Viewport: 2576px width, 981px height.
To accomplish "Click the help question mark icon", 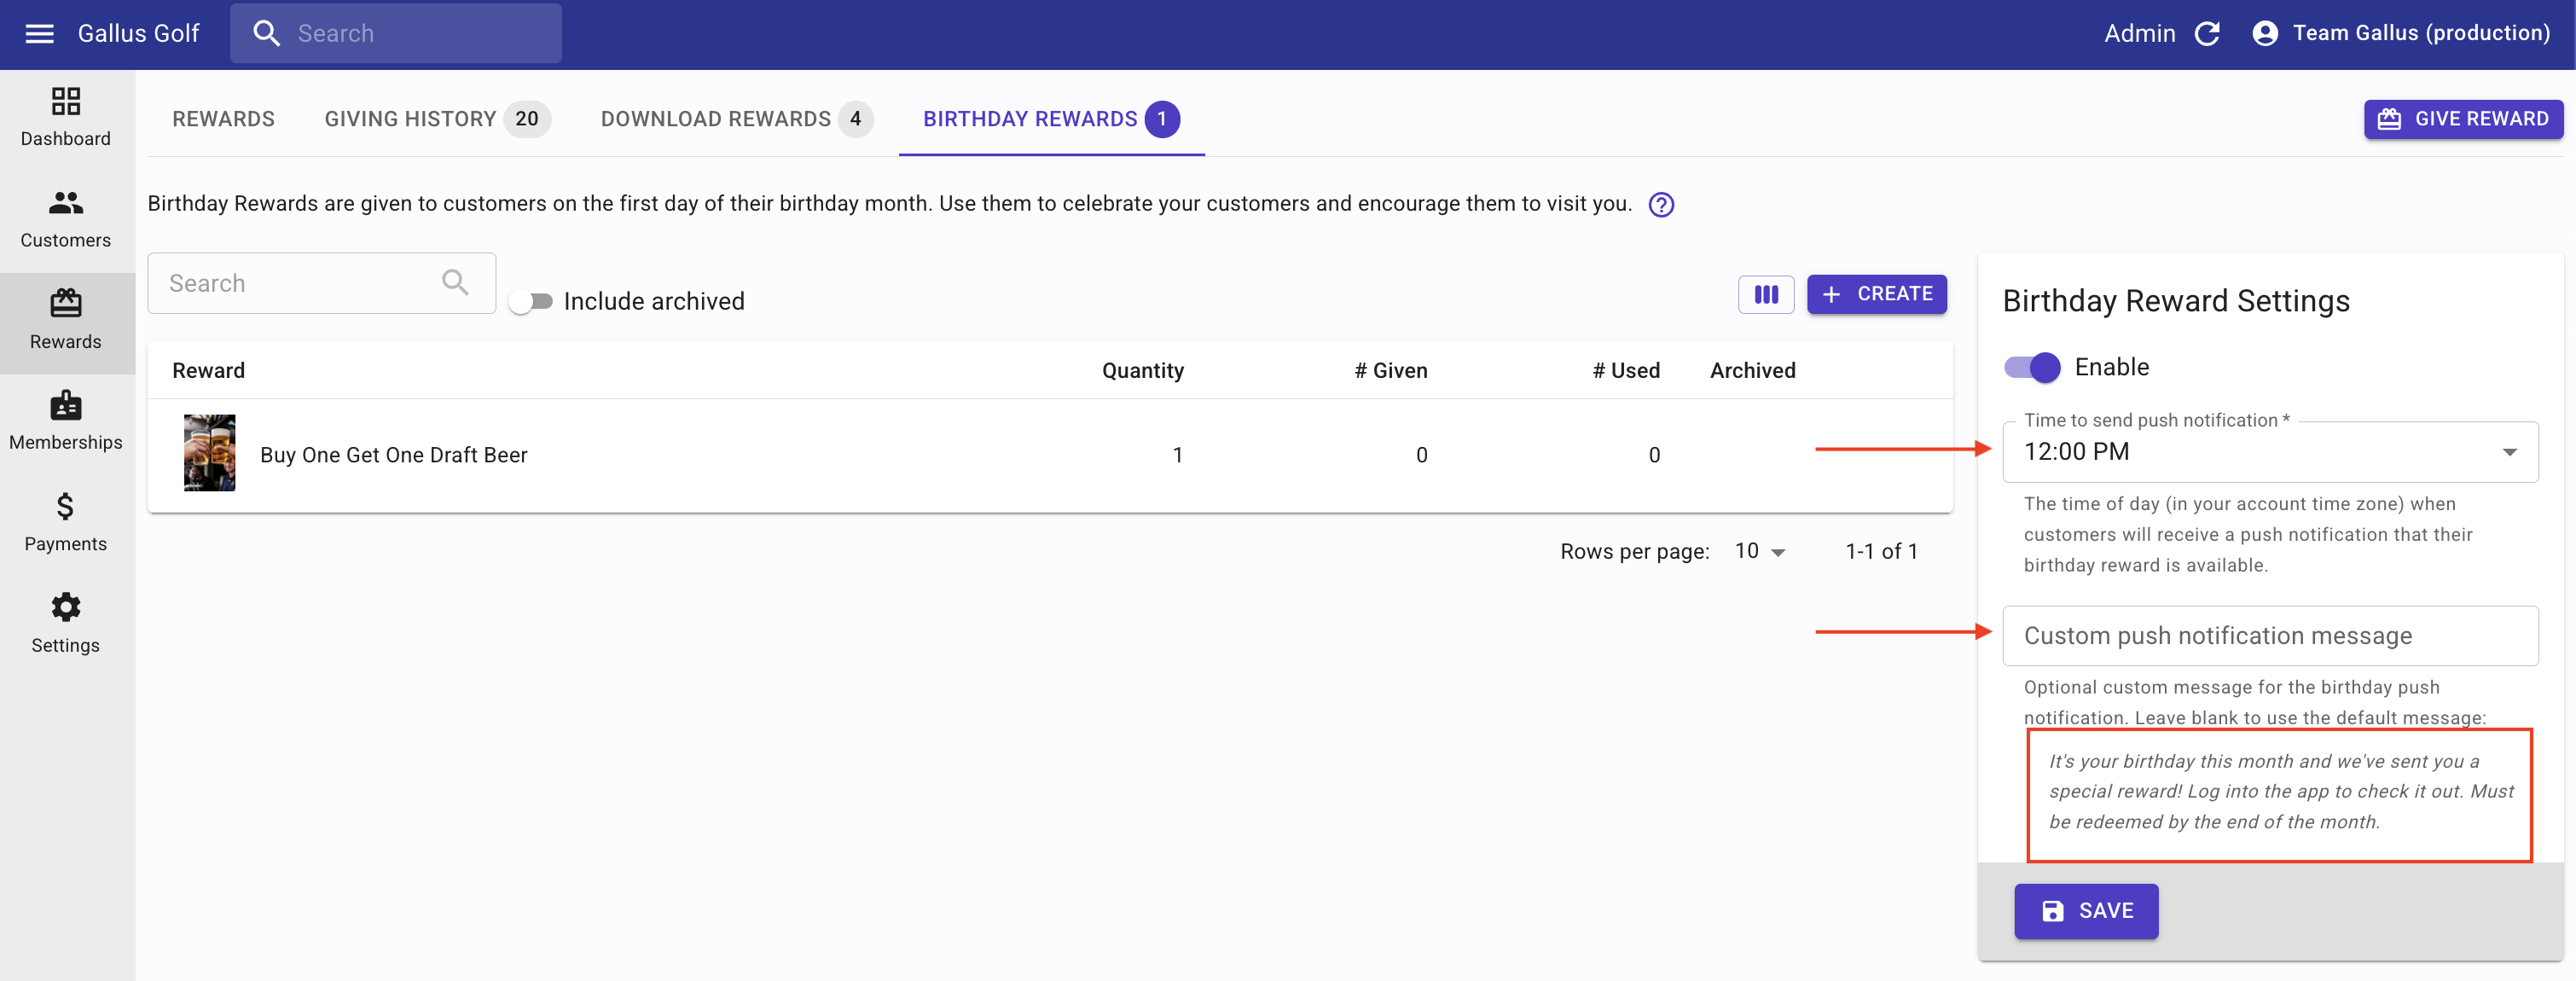I will 1661,204.
